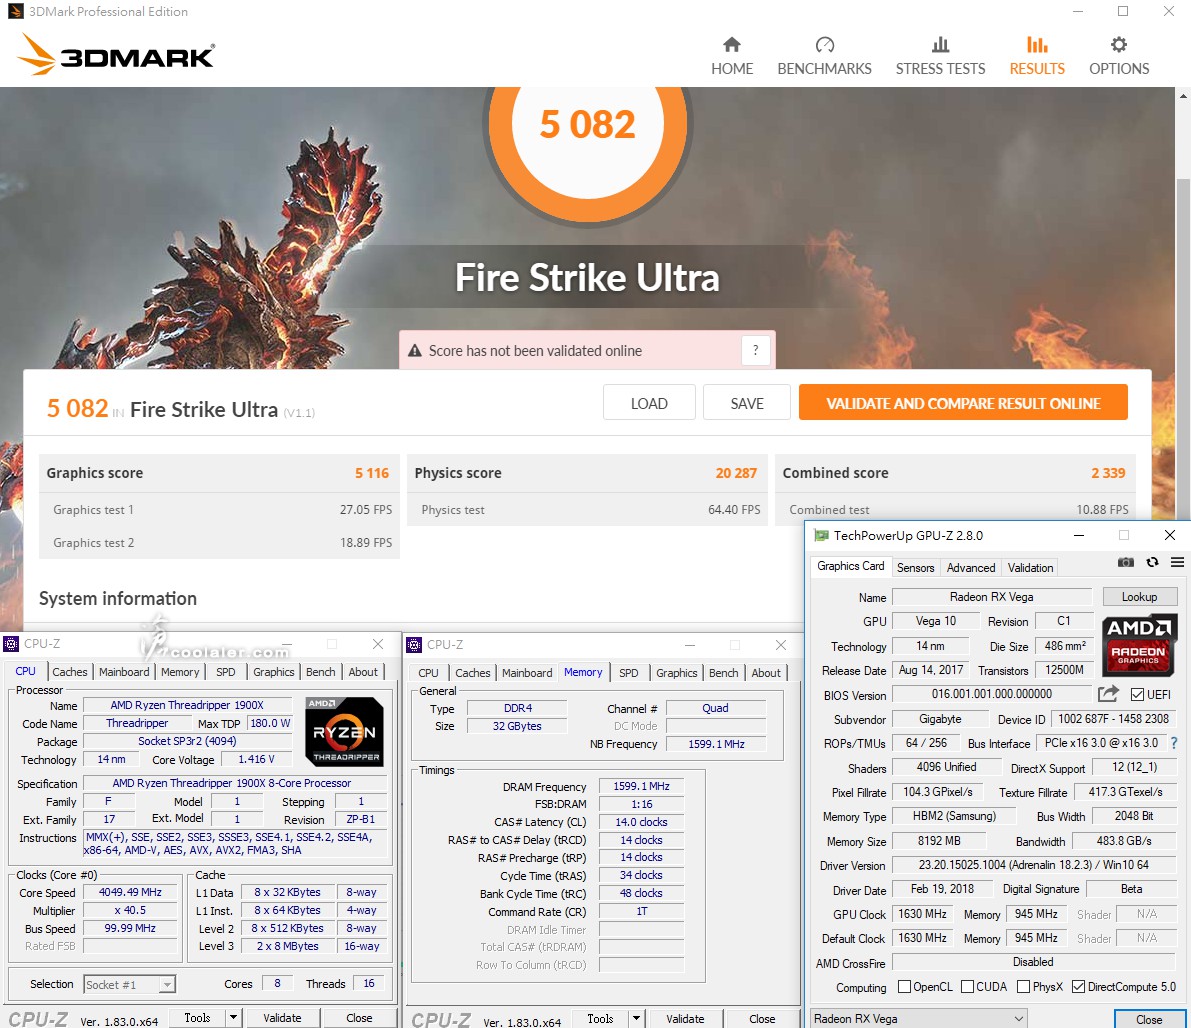The height and width of the screenshot is (1028, 1191).
Task: Click the warning triangle icon
Action: click(415, 351)
